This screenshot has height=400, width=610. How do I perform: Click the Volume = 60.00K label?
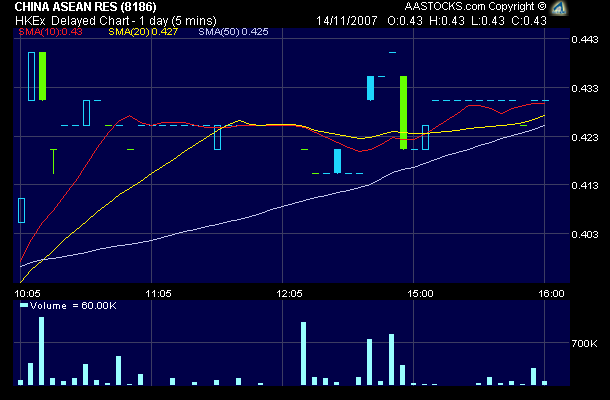click(73, 306)
